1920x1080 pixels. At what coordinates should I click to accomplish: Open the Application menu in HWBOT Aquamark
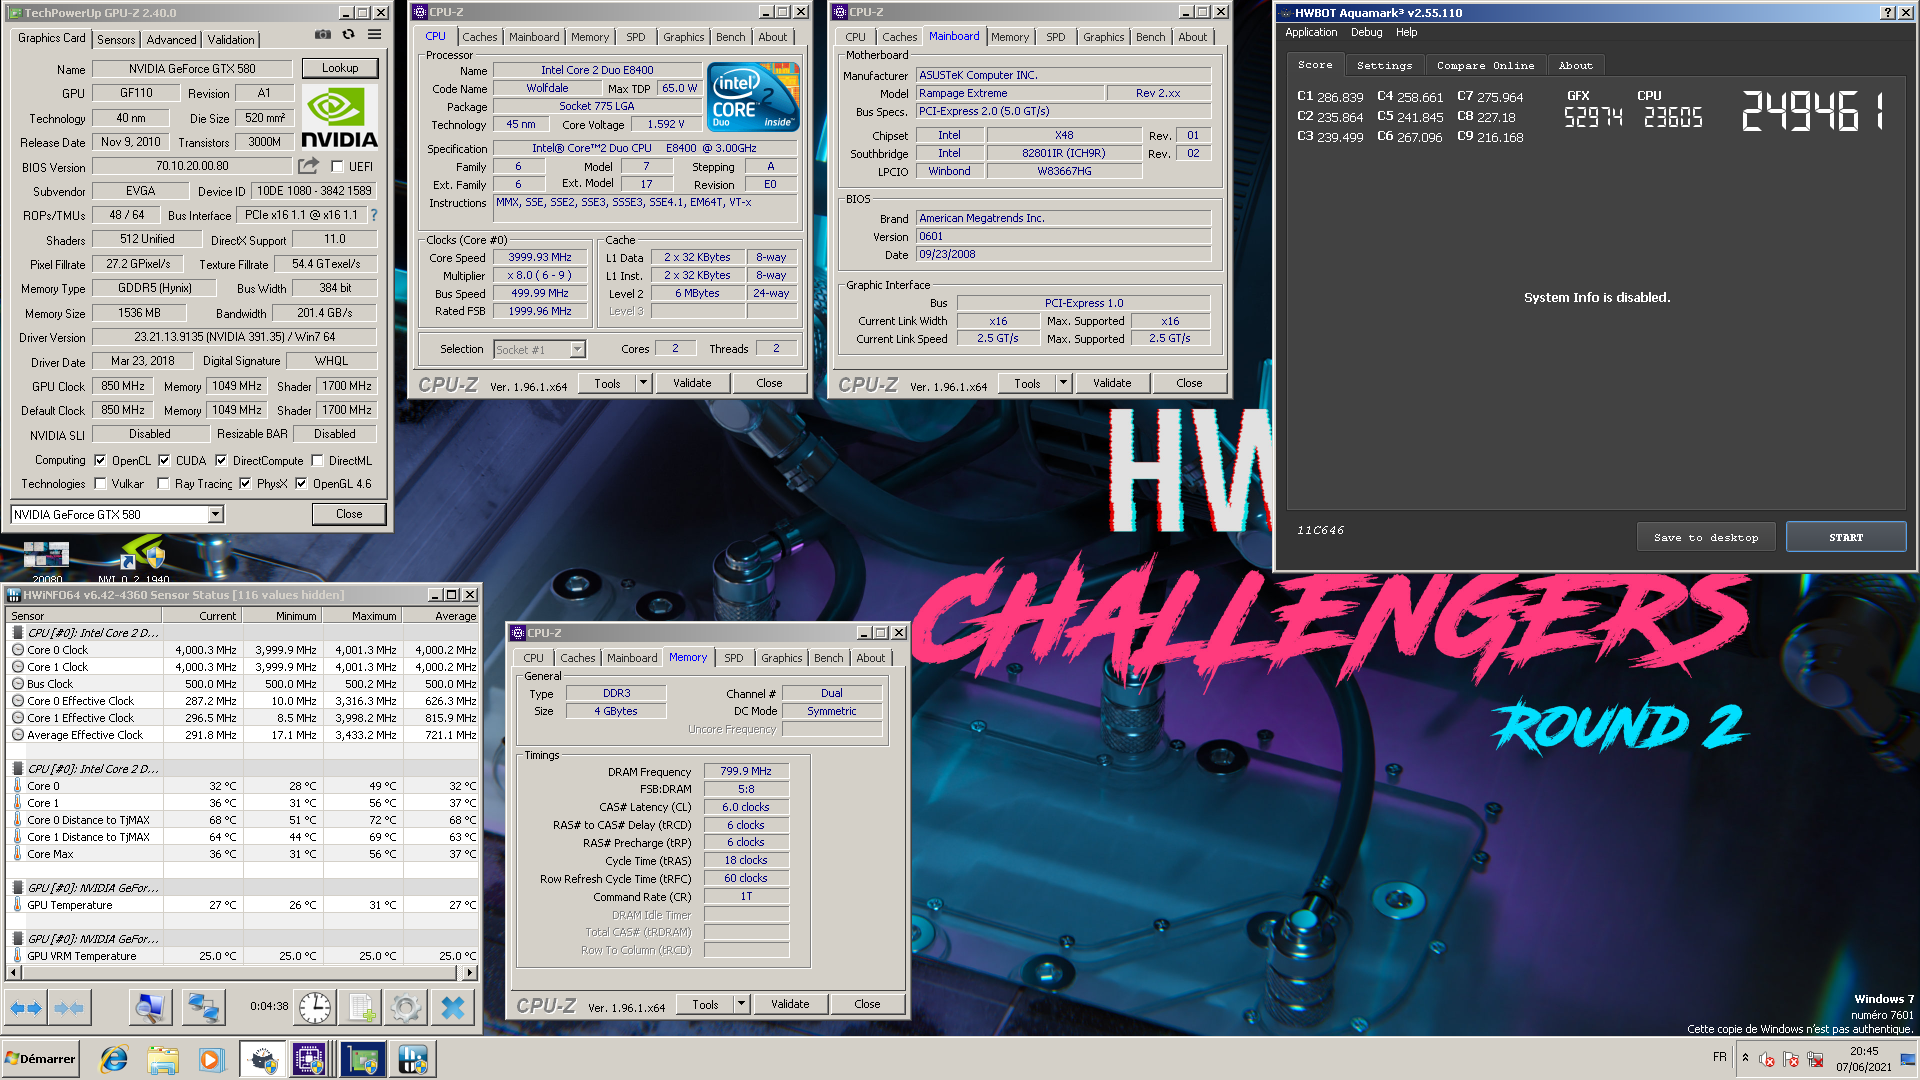1310,32
